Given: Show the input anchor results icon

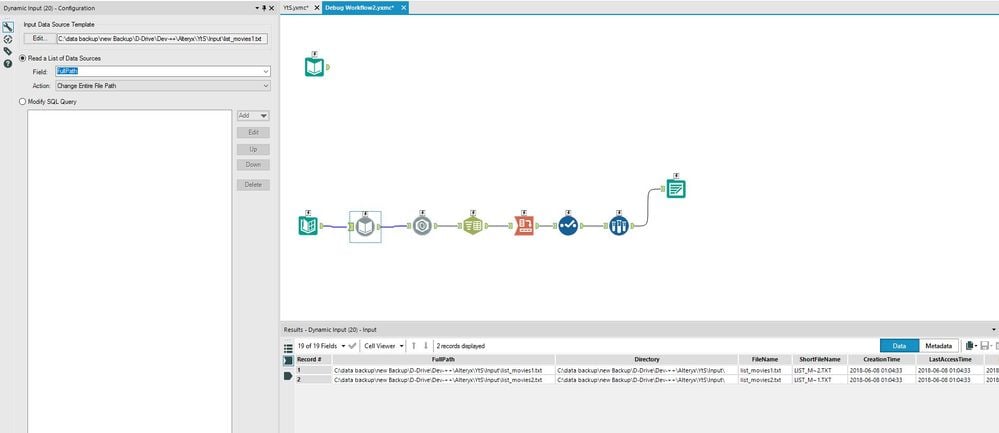Looking at the screenshot, I should [288, 360].
